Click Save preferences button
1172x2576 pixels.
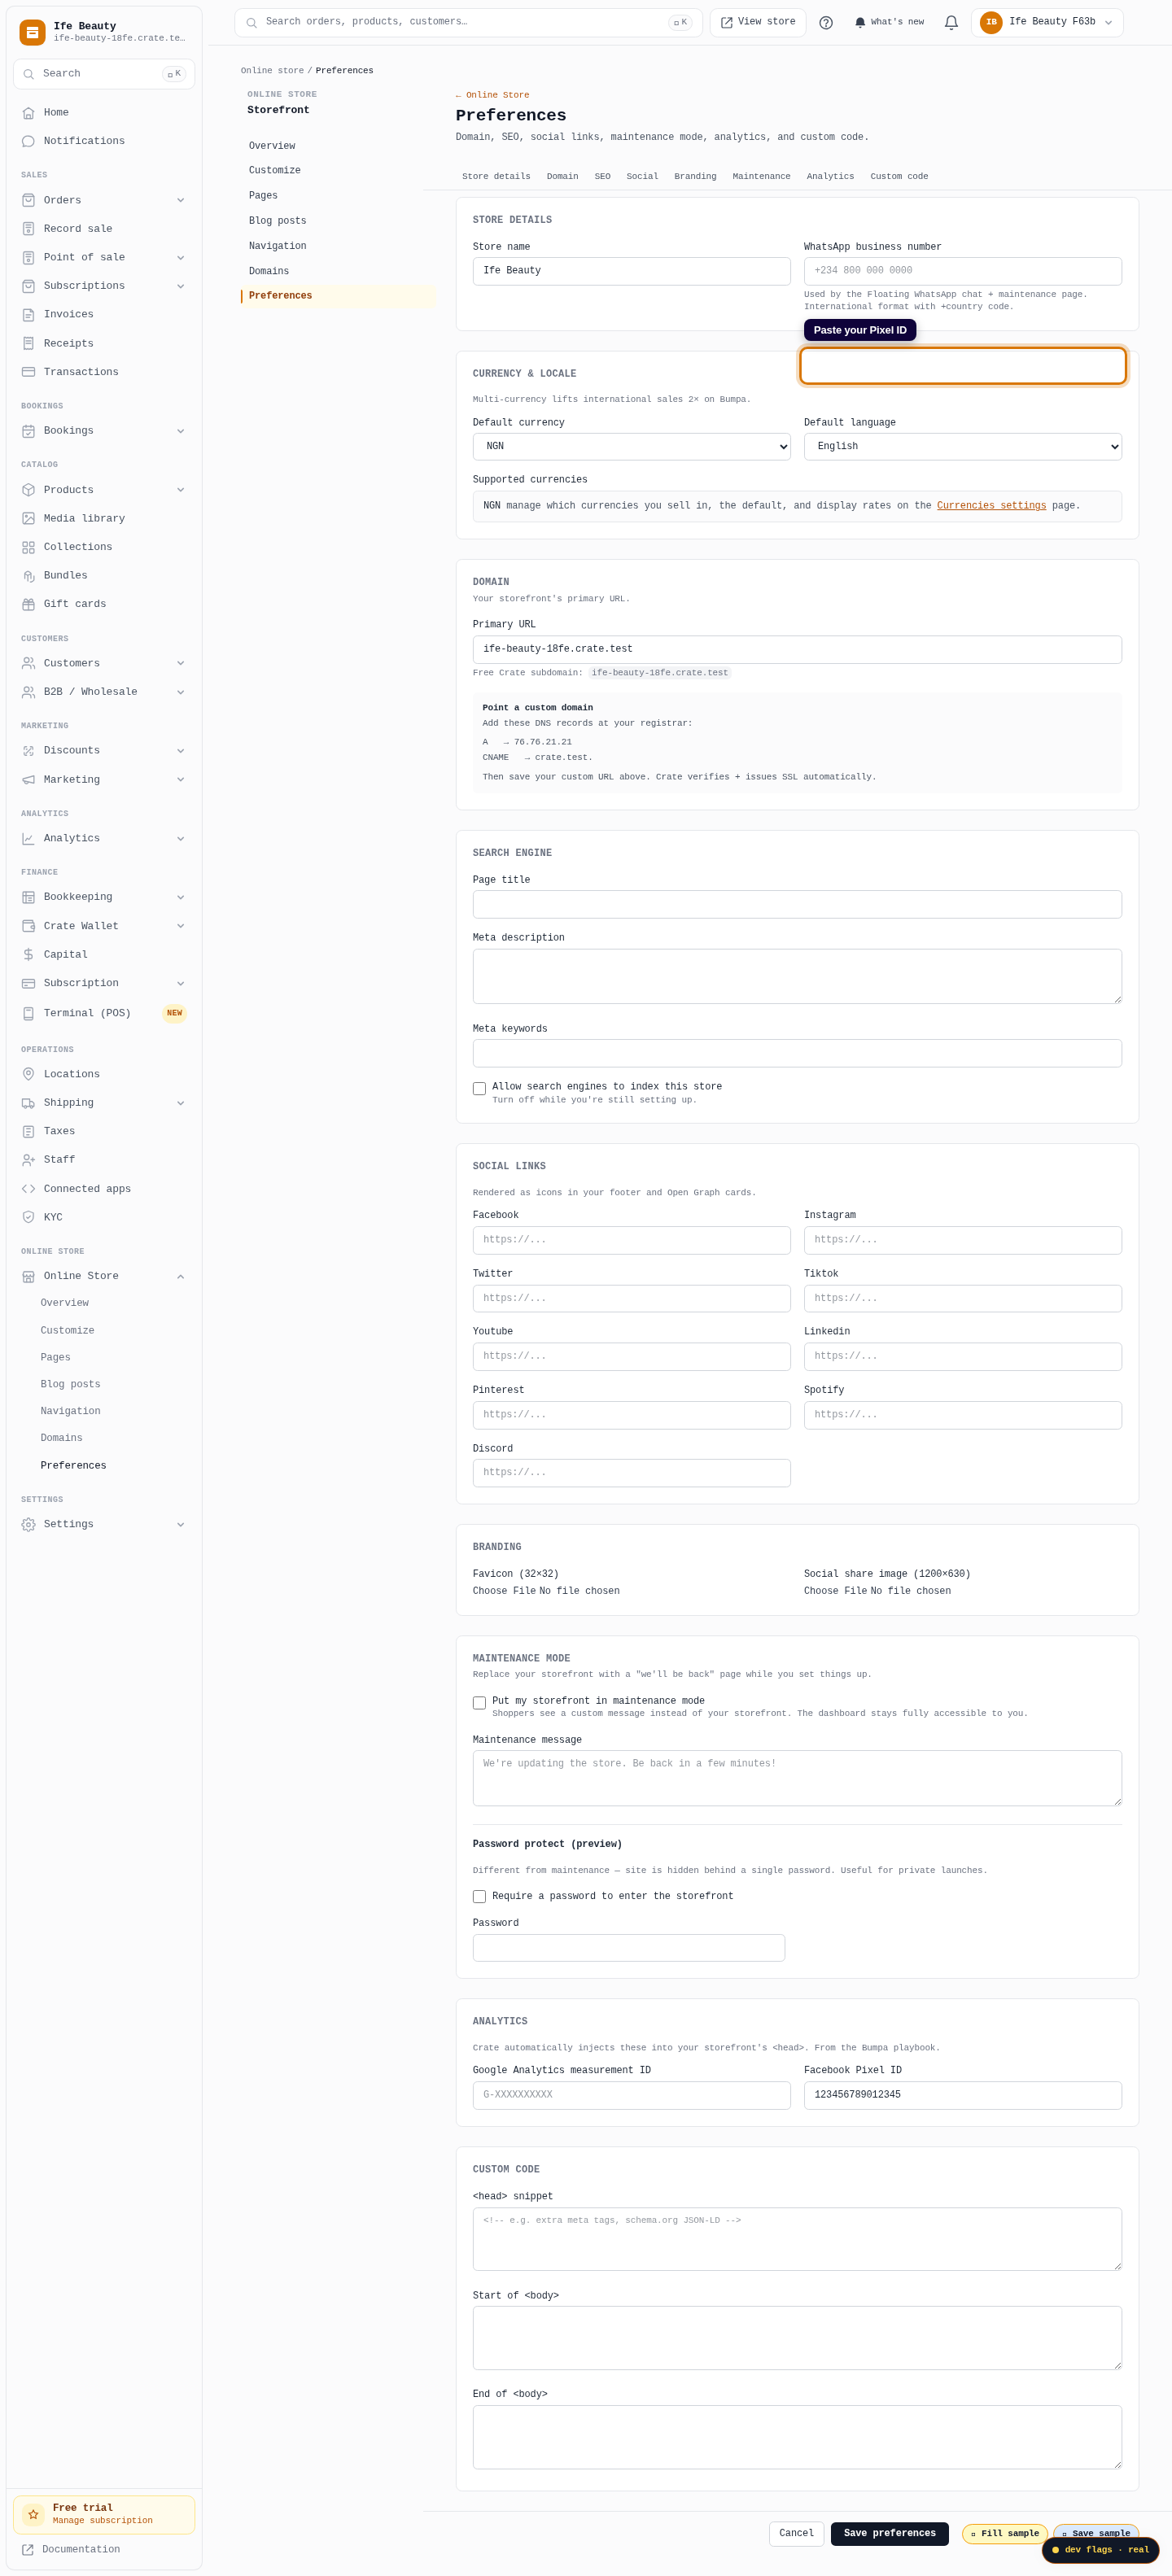(x=889, y=2533)
